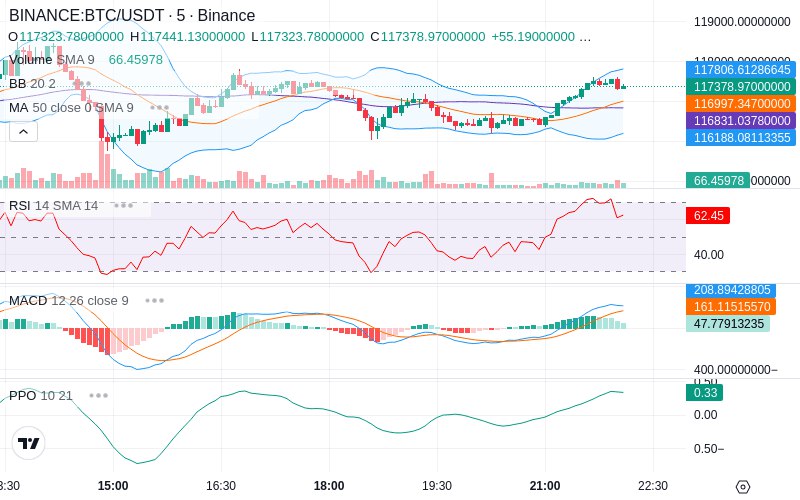Collapse the indicator legend with chevron button
Screen dimensions: 800x500
(23, 132)
